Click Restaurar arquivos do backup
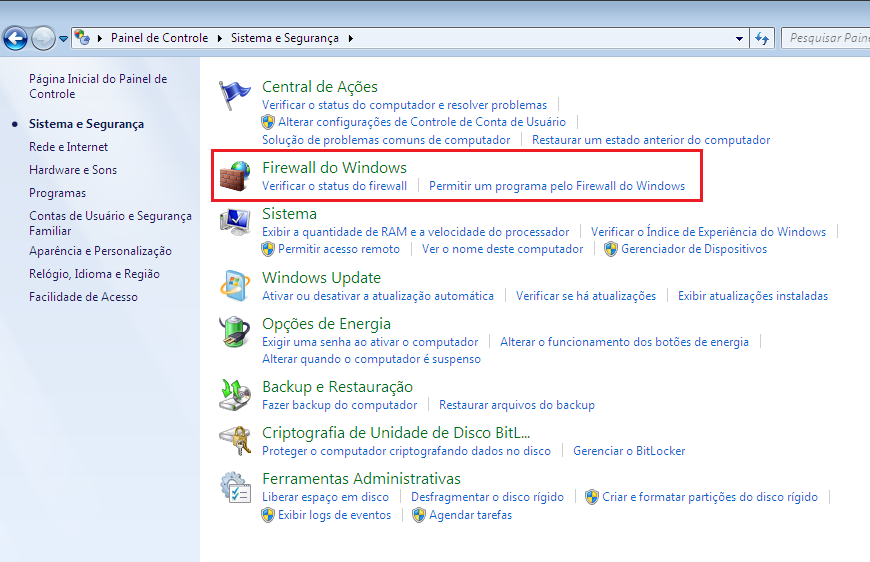The image size is (870, 562). 517,405
